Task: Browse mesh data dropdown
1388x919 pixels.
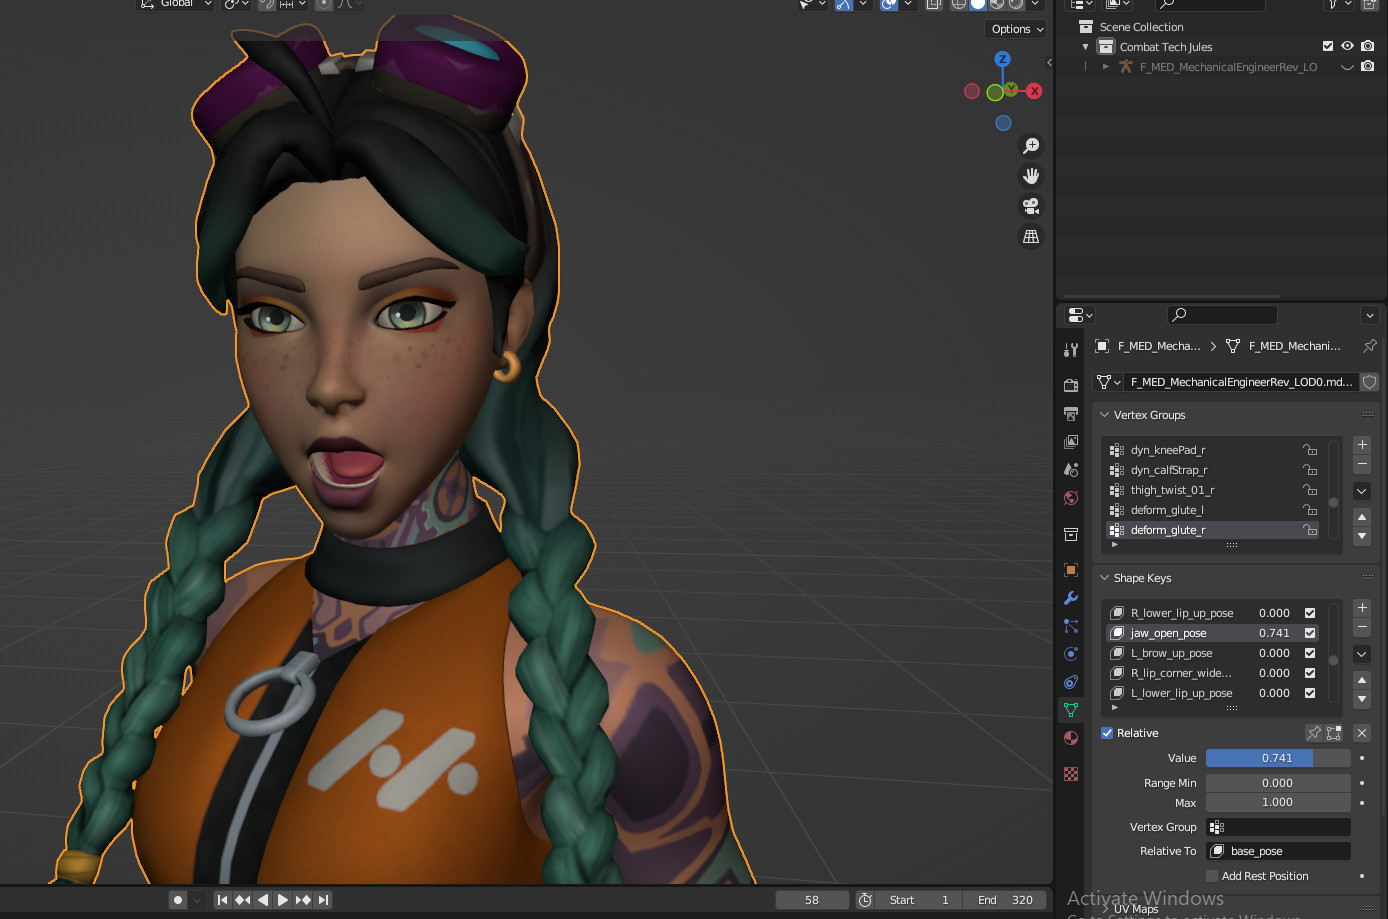Action: [x=1108, y=382]
